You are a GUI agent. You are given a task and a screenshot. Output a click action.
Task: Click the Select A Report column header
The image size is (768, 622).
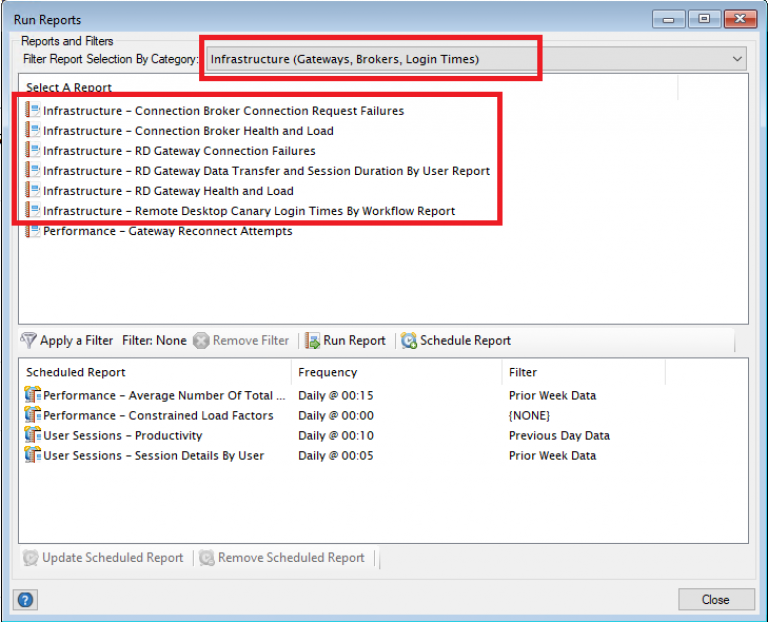pyautogui.click(x=69, y=88)
